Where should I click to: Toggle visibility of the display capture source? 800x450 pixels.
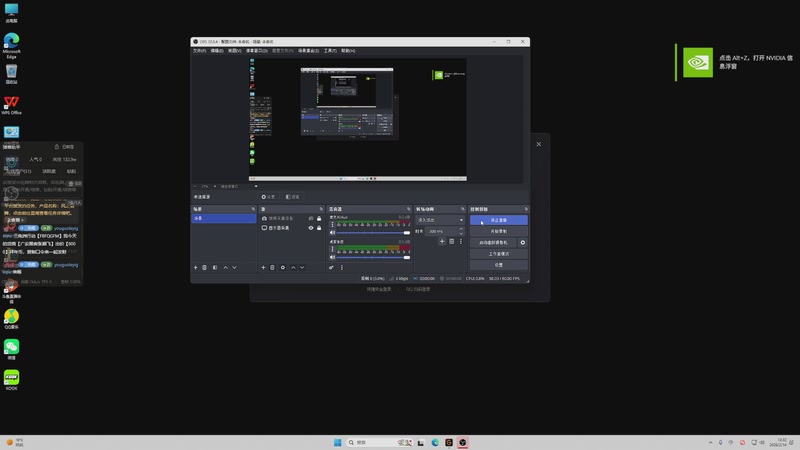311,228
